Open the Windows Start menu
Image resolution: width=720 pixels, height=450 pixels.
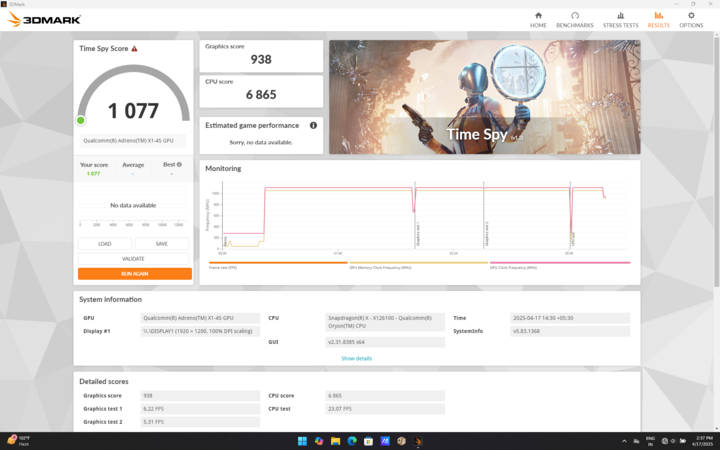[x=302, y=441]
